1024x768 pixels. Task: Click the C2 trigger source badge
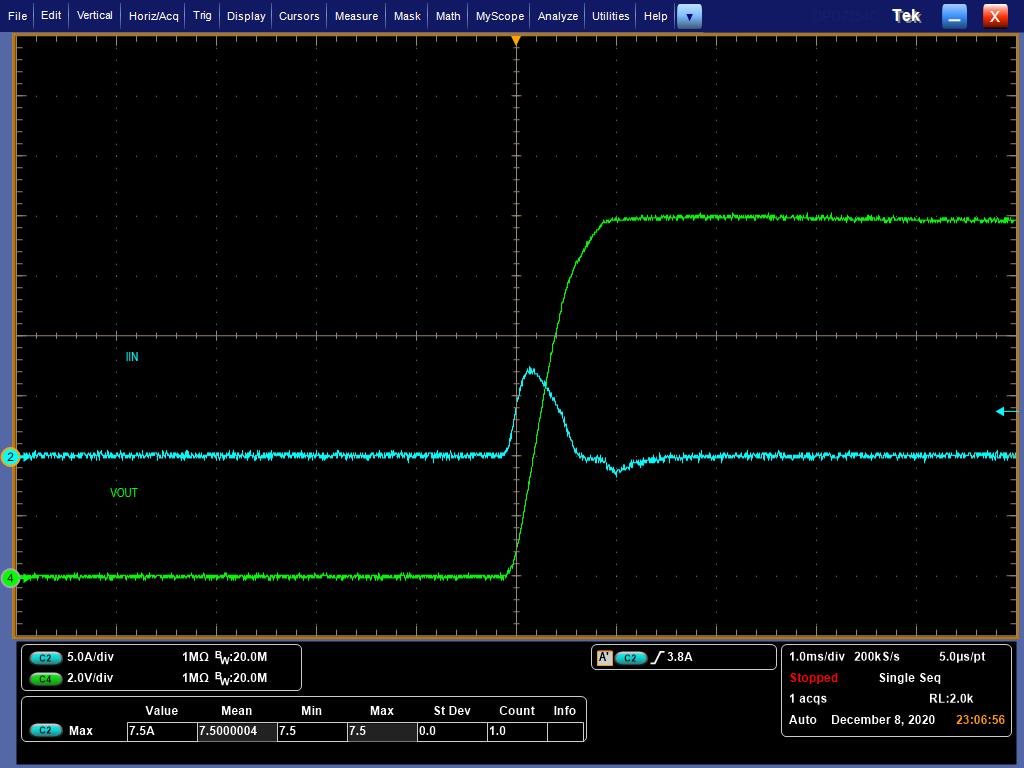pos(631,658)
